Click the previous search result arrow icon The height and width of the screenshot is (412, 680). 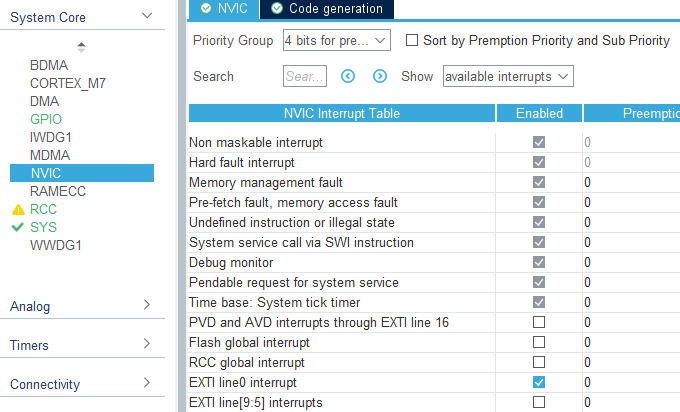pyautogui.click(x=348, y=76)
